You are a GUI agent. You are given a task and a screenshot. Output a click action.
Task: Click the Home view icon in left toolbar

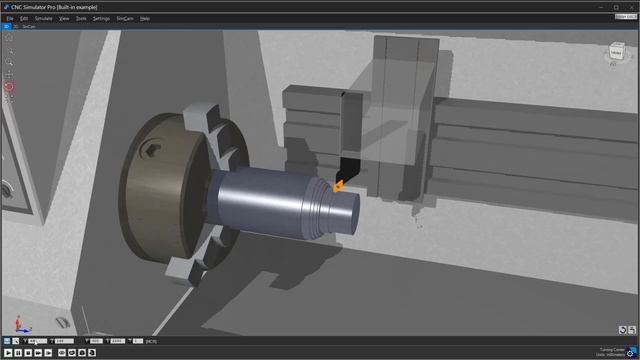[x=9, y=38]
